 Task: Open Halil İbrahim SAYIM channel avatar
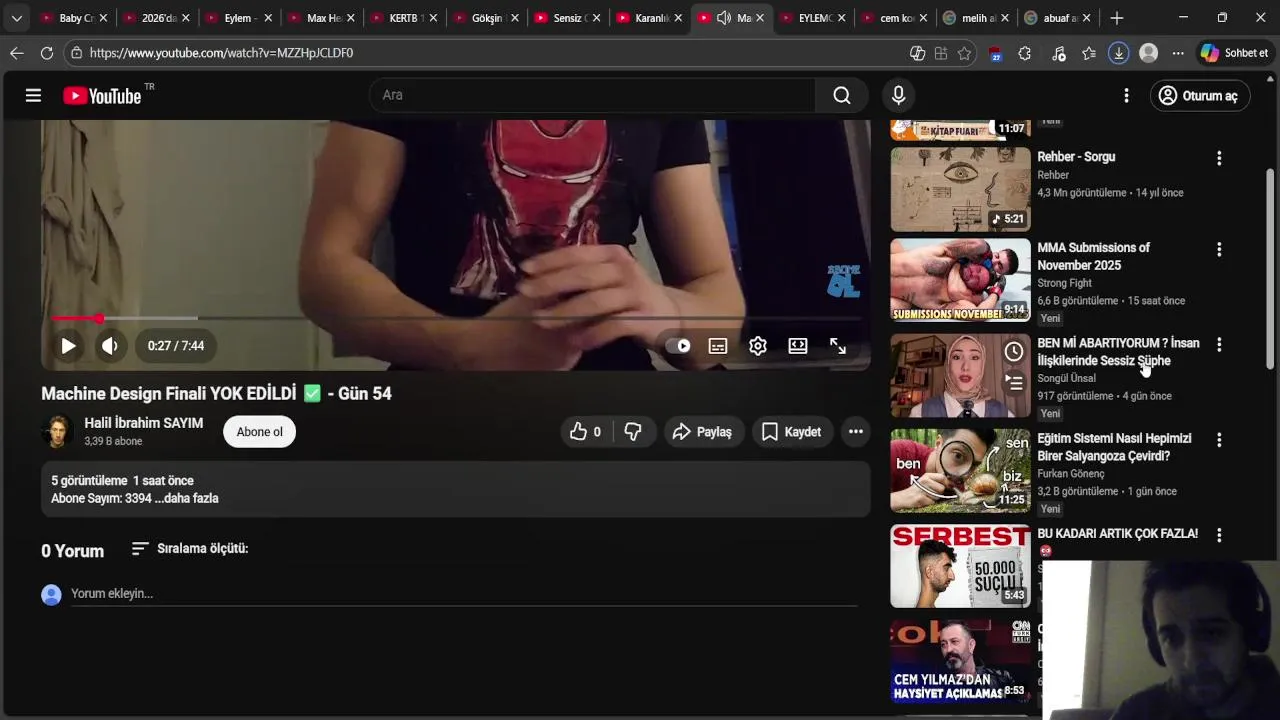click(x=57, y=432)
